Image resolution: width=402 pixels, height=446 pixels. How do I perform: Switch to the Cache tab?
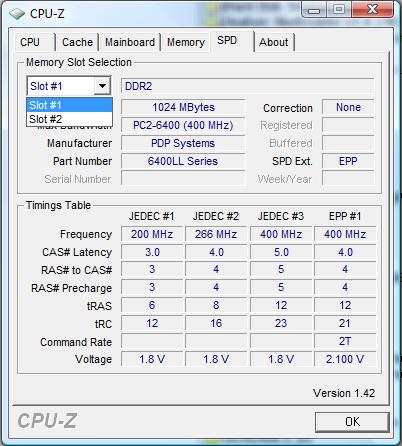77,42
